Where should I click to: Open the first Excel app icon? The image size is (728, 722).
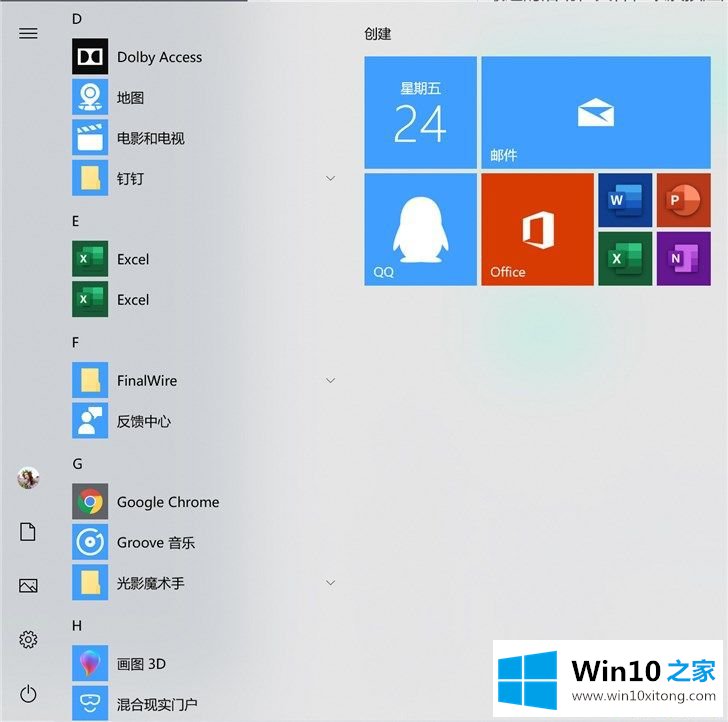pos(90,259)
